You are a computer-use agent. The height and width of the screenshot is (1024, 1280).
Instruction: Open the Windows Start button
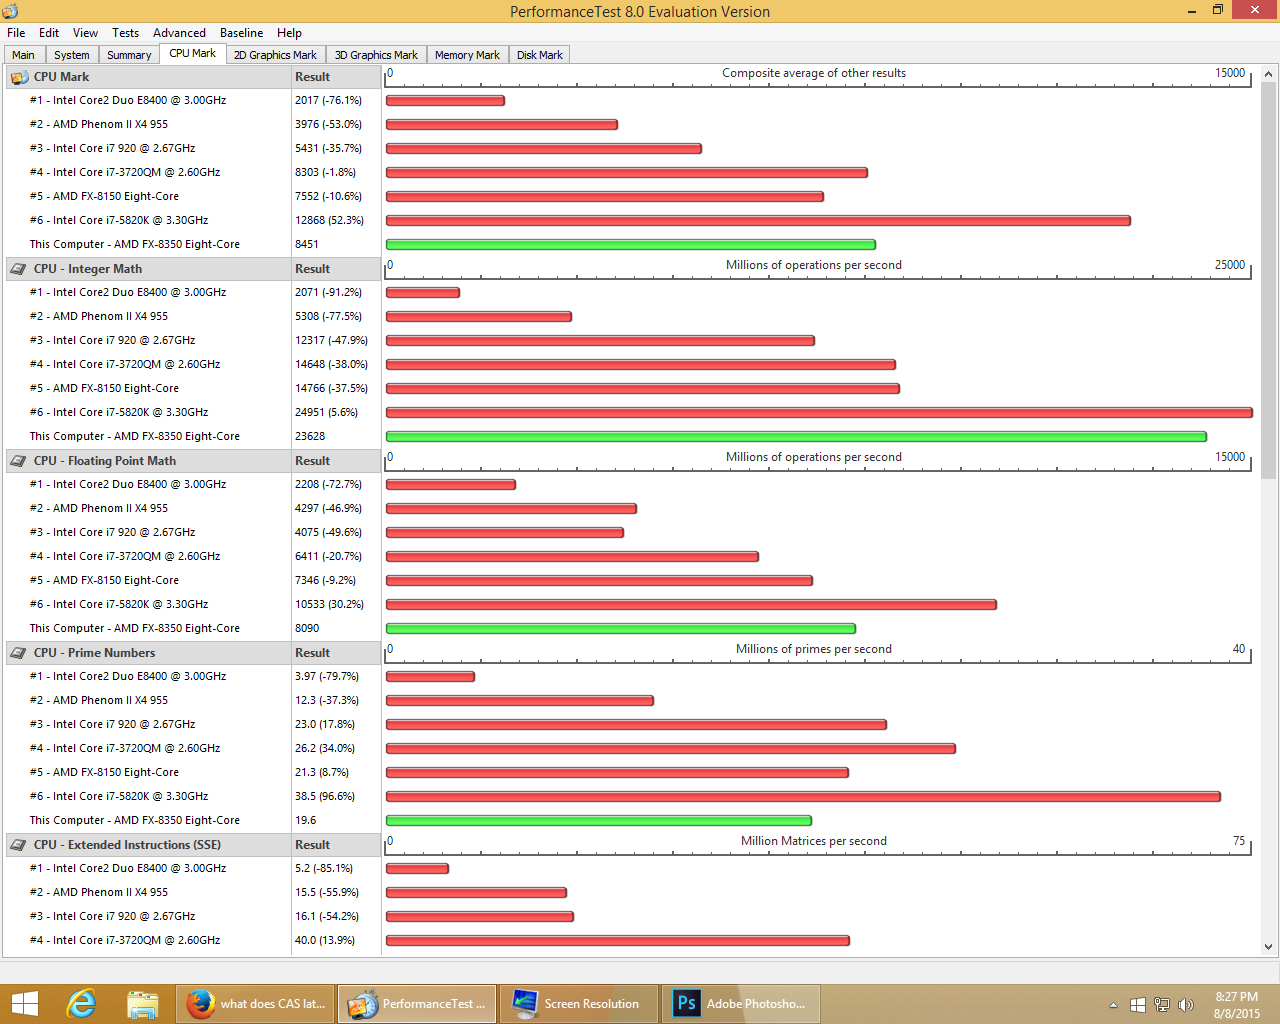pyautogui.click(x=25, y=1004)
